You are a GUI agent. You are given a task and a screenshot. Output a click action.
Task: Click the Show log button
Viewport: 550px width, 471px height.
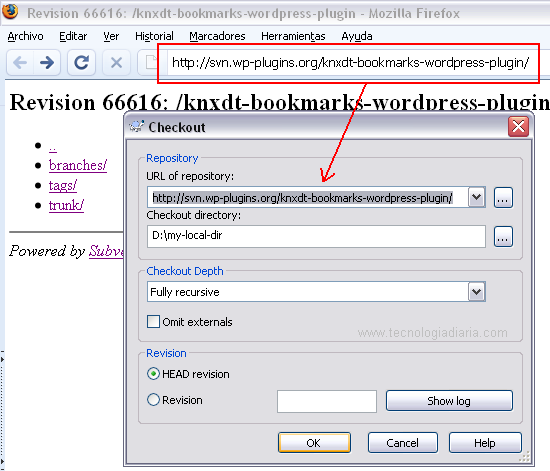point(449,401)
